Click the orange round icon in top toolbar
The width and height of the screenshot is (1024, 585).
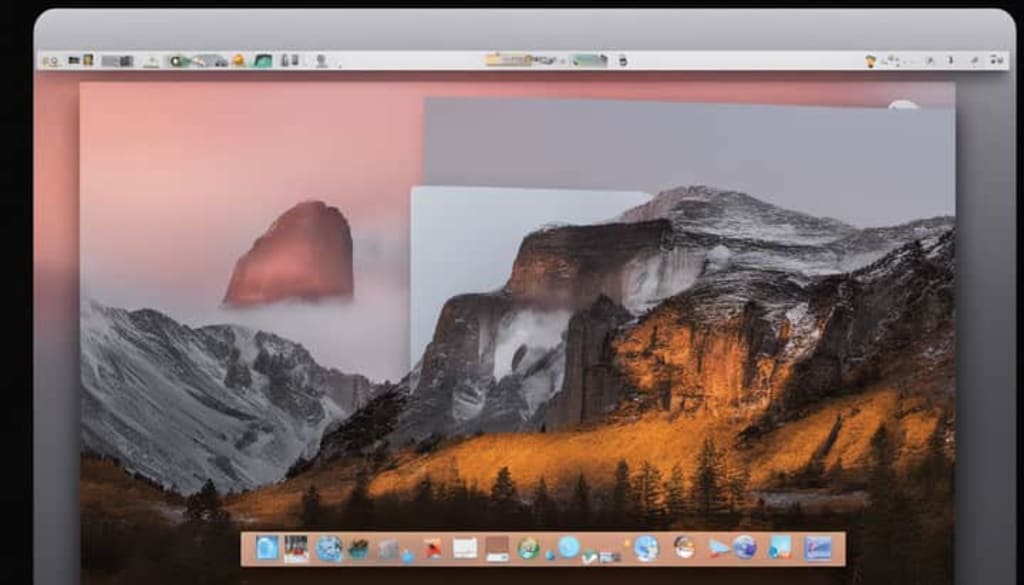pos(238,60)
